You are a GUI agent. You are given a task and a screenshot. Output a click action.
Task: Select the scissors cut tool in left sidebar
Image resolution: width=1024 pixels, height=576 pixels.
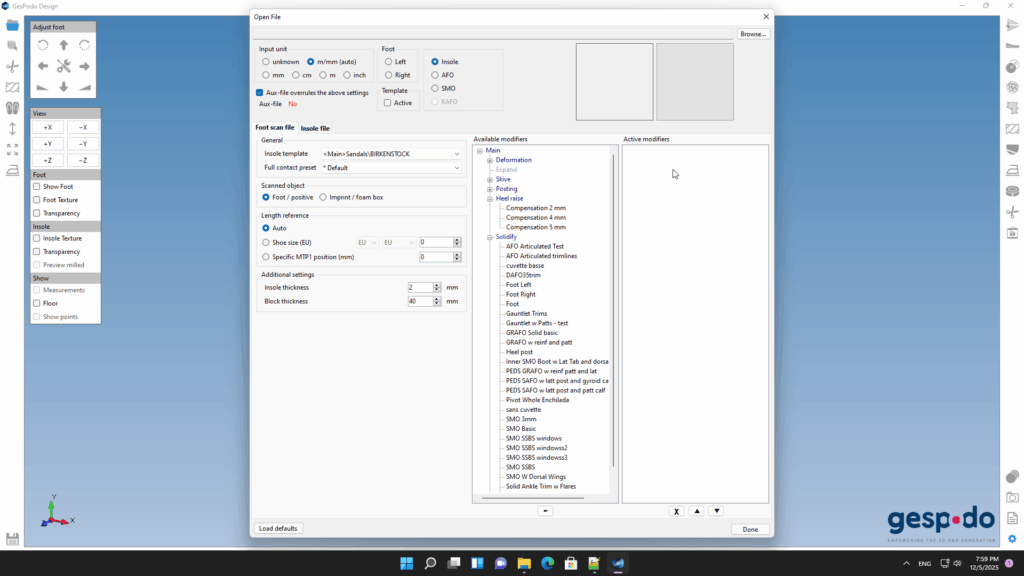pyautogui.click(x=12, y=66)
